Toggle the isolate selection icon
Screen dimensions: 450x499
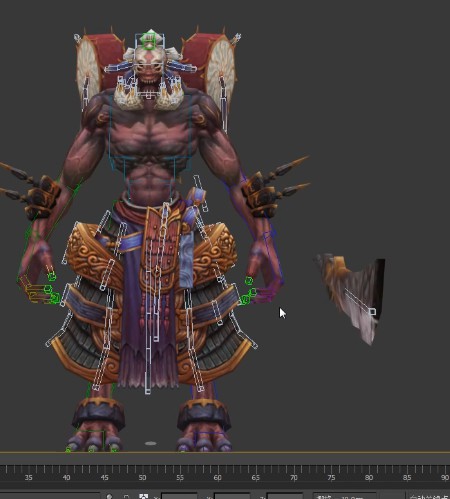[110, 497]
